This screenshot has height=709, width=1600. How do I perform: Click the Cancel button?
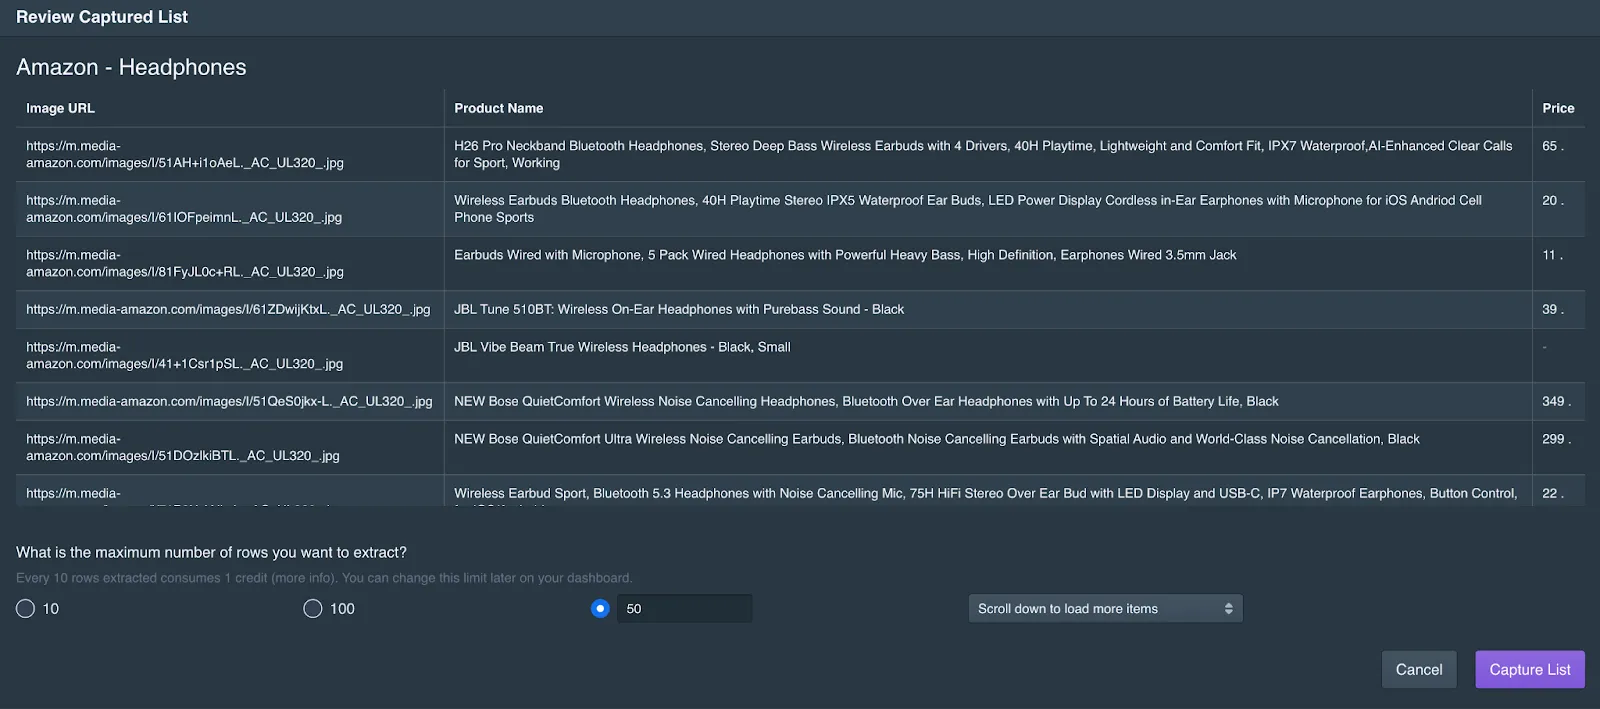[x=1419, y=670]
